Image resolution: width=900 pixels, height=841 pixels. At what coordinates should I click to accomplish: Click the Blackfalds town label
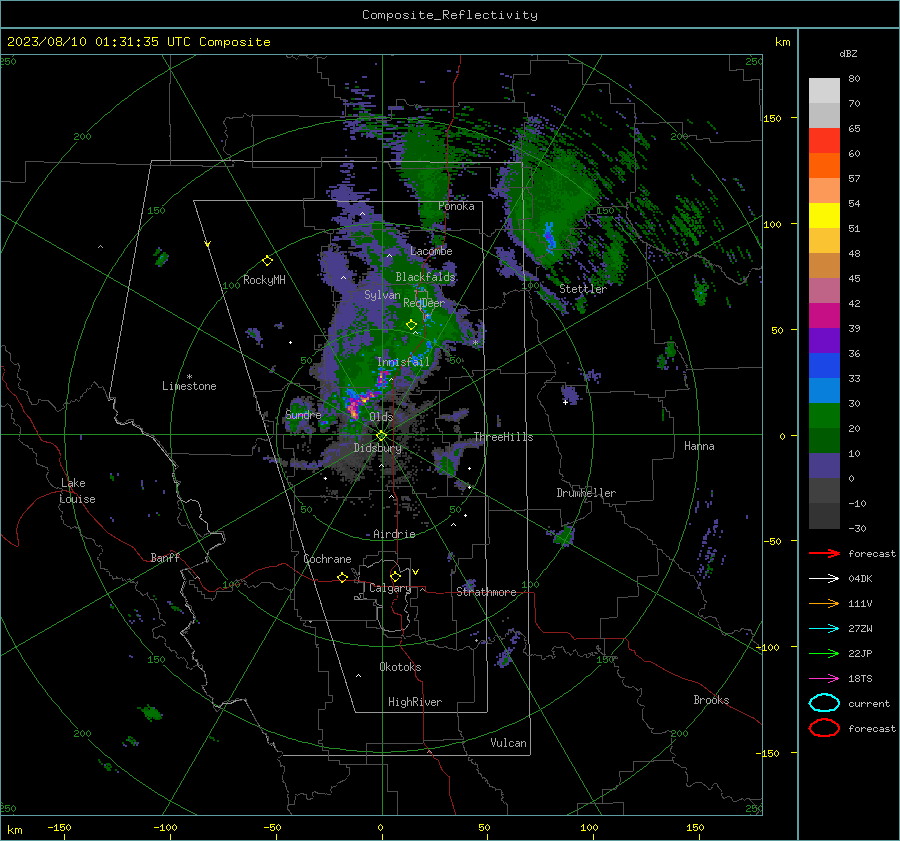click(x=425, y=277)
